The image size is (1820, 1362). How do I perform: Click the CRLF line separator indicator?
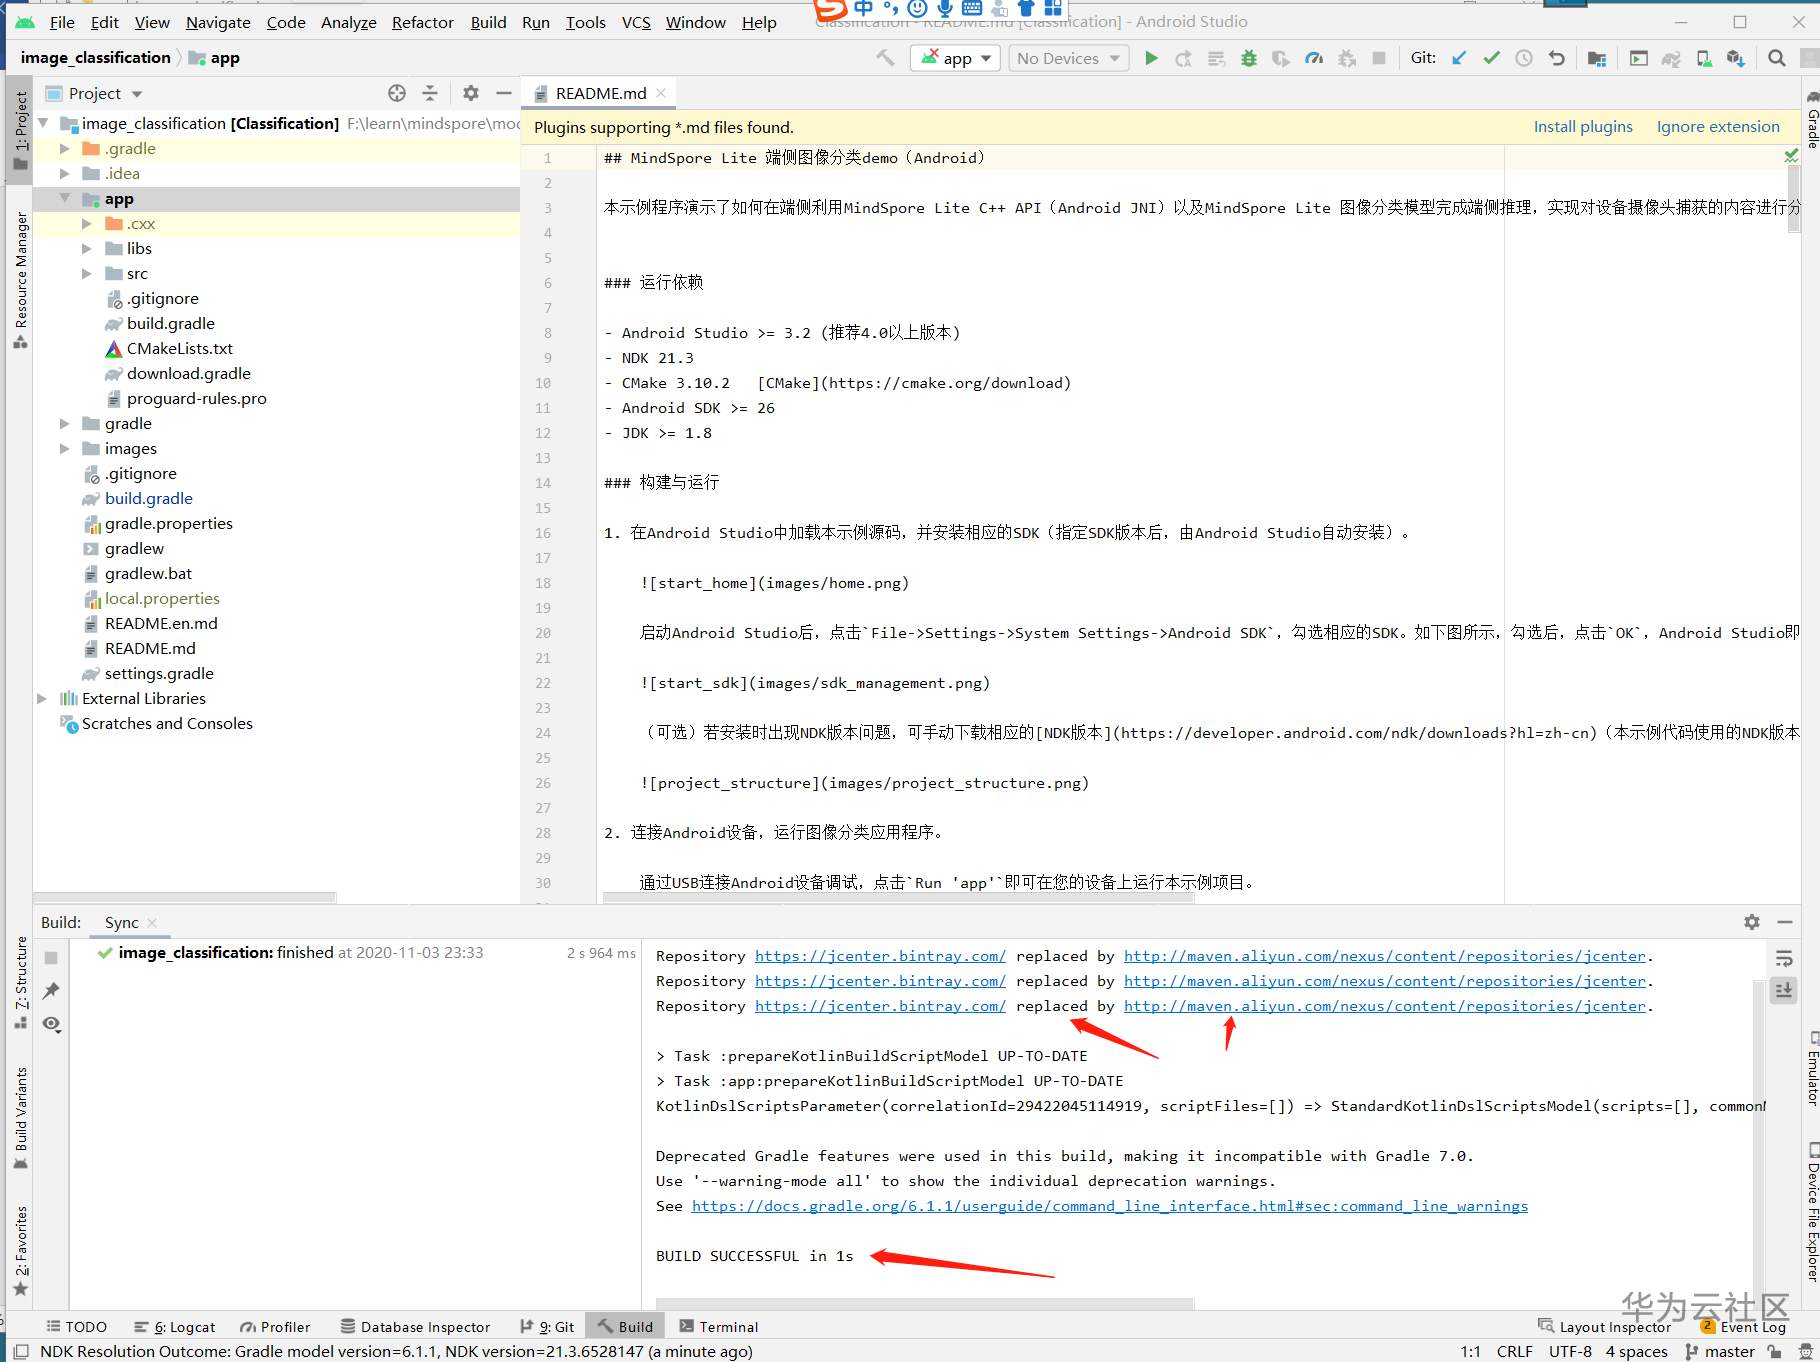(1514, 1351)
